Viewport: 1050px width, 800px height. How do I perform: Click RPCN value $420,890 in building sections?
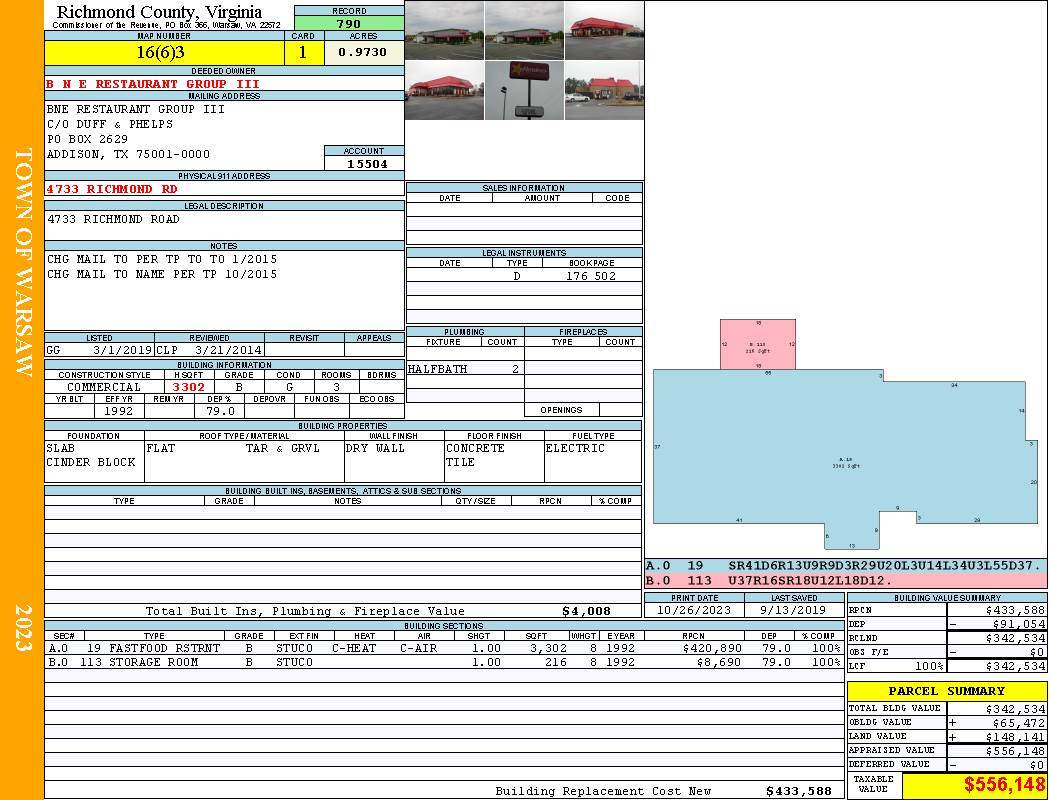point(711,648)
